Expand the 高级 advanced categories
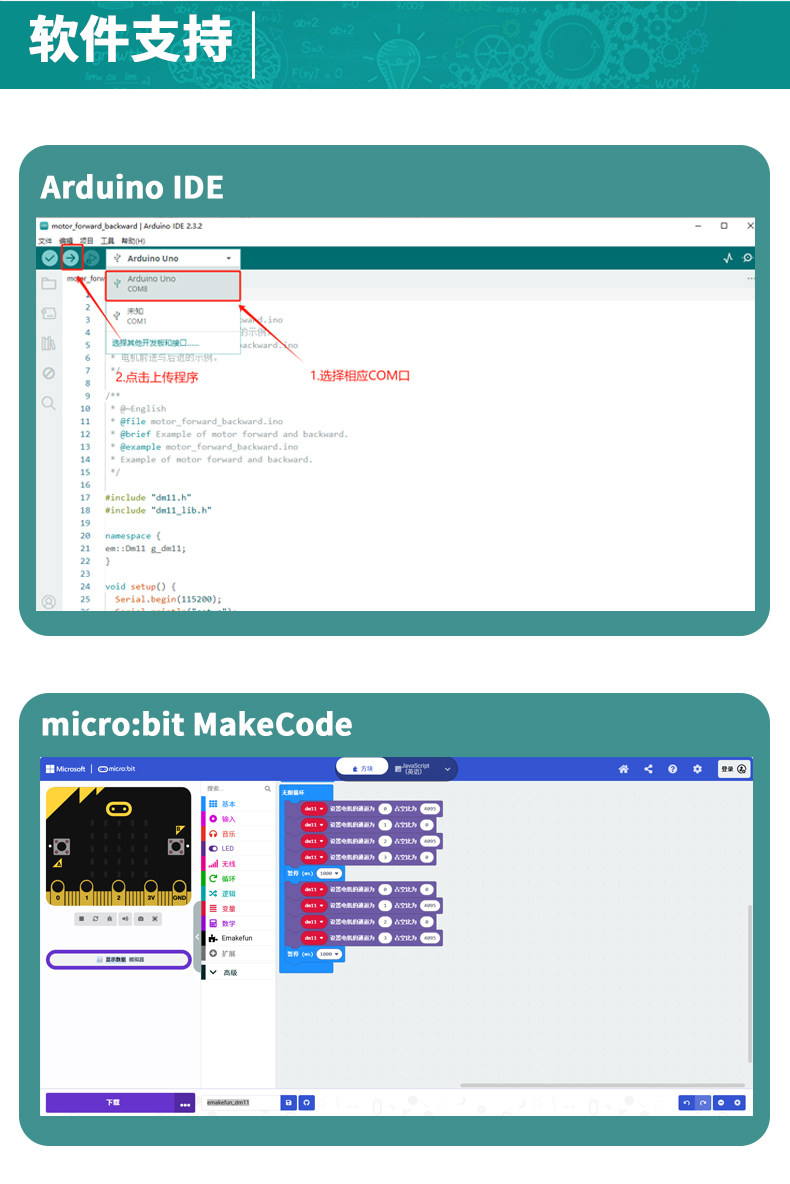This screenshot has height=1184, width=790. (x=239, y=973)
